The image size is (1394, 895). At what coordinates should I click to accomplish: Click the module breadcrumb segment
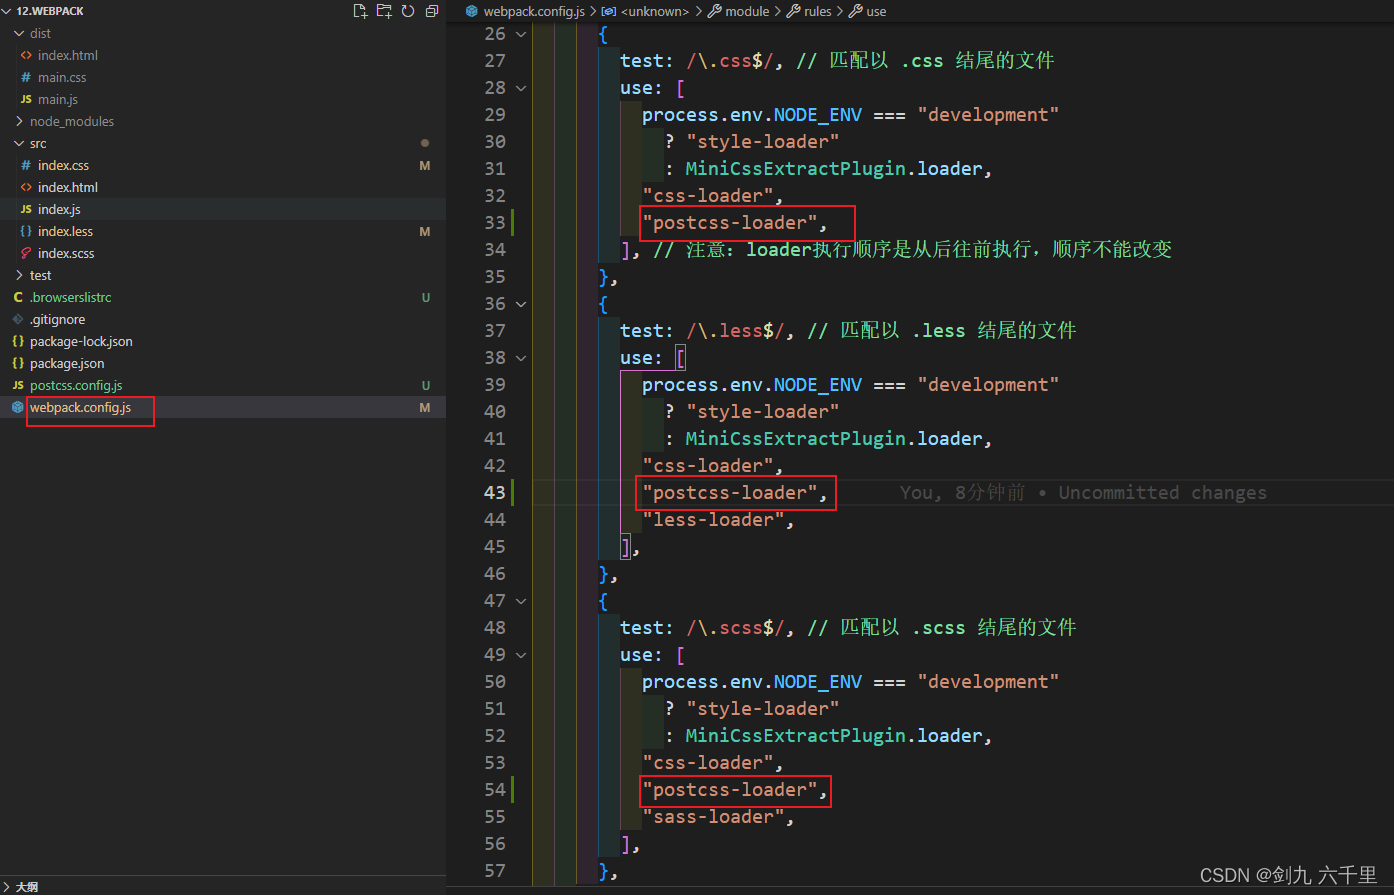(x=747, y=11)
